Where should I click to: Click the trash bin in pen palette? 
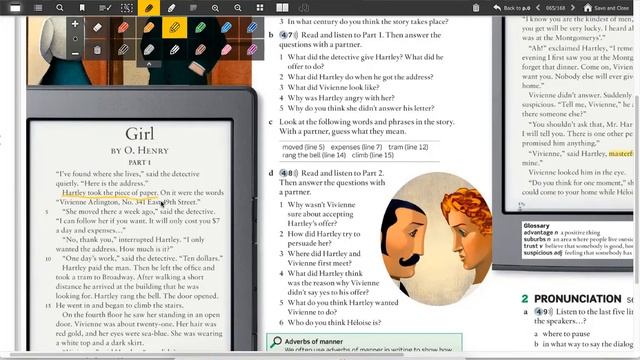97,50
